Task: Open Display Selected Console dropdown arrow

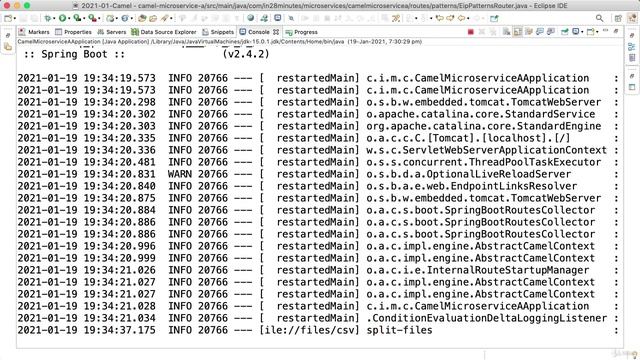Action: point(582,32)
